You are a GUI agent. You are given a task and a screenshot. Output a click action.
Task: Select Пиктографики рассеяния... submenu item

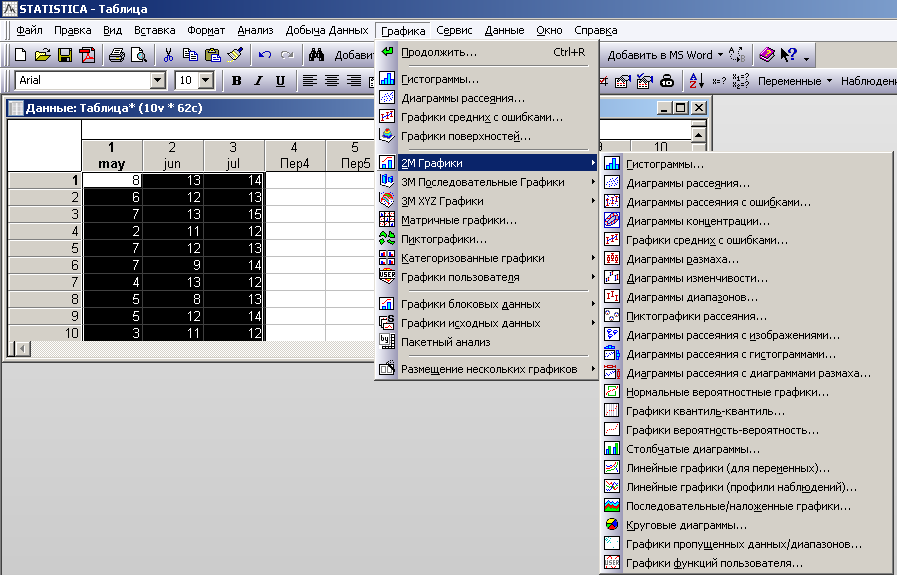[x=746, y=316]
